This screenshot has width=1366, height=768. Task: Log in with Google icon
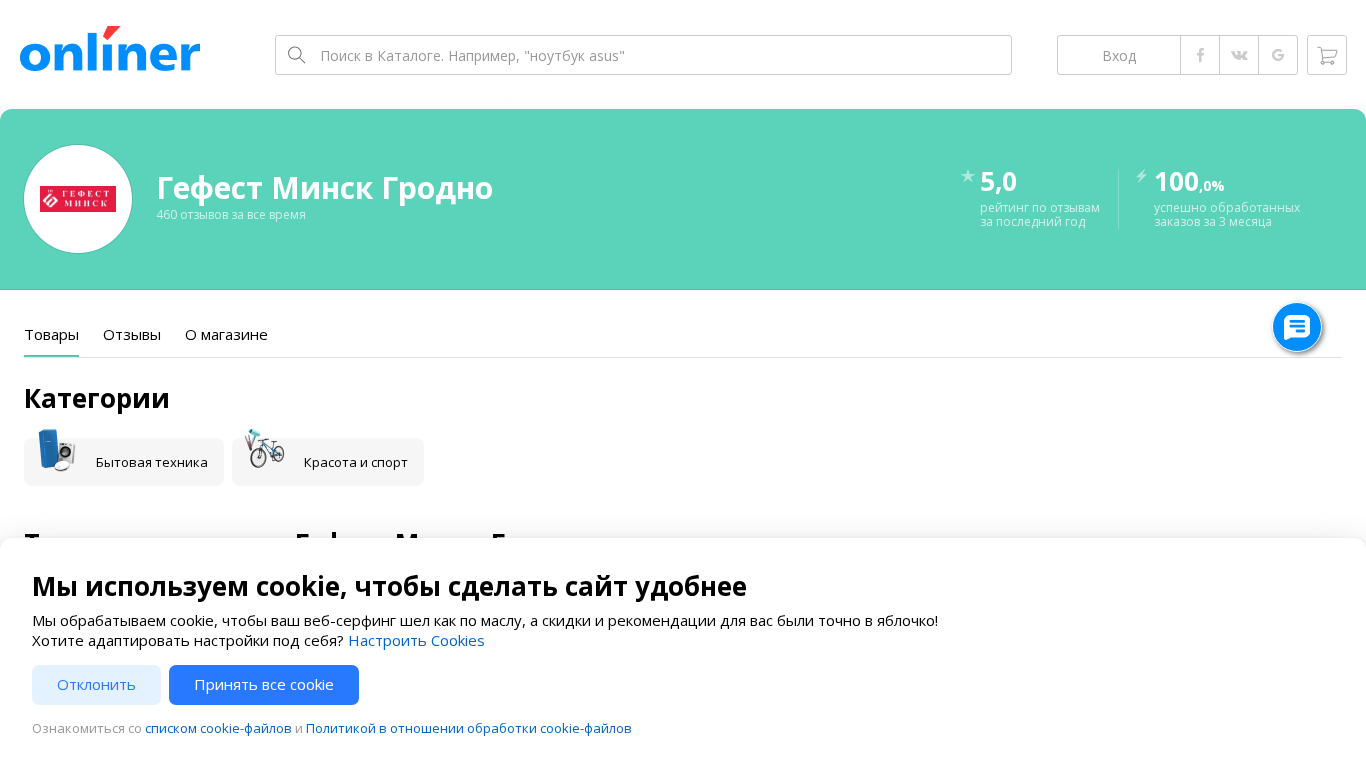click(x=1278, y=55)
